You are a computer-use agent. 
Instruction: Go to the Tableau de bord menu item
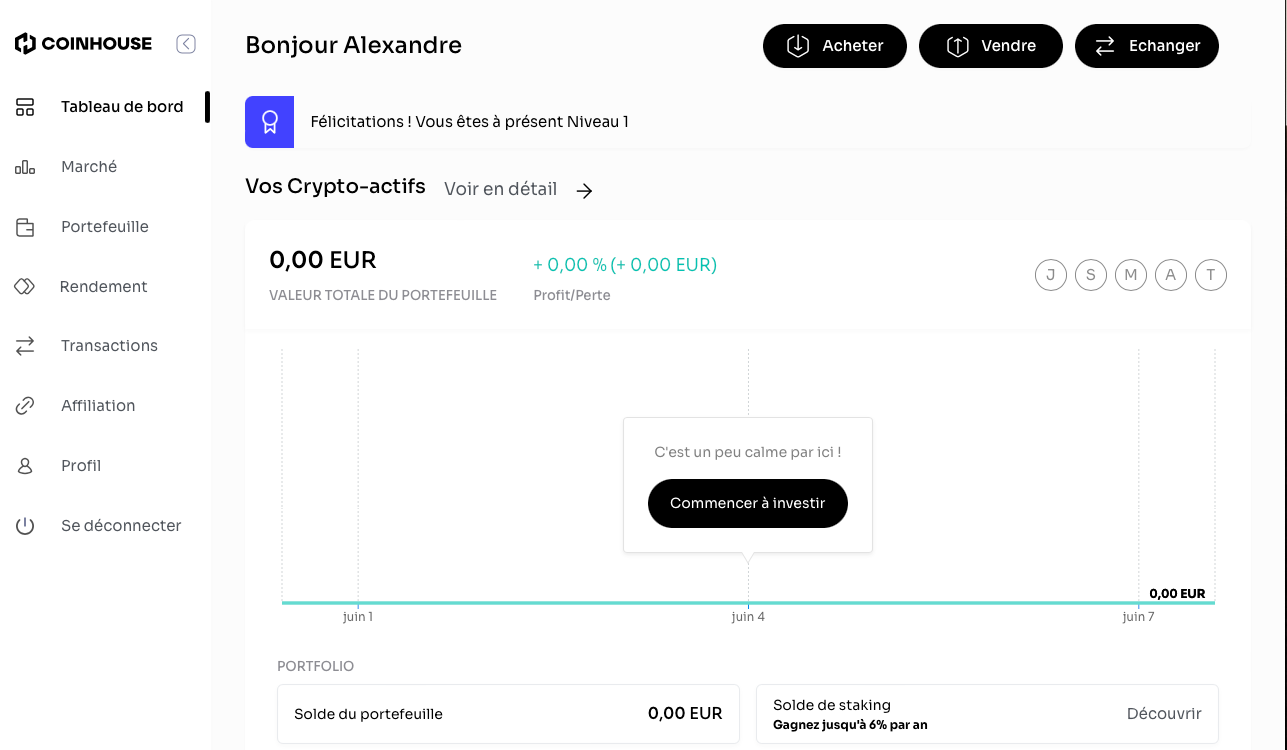pyautogui.click(x=122, y=107)
